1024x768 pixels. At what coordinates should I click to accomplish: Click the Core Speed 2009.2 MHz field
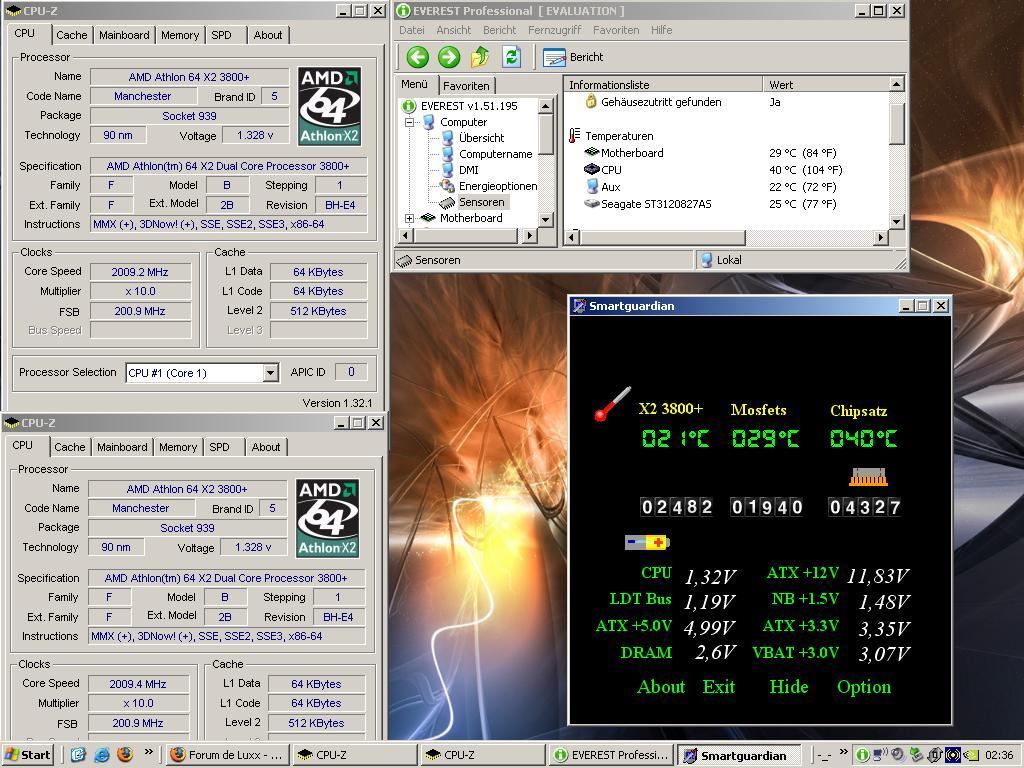pos(140,272)
